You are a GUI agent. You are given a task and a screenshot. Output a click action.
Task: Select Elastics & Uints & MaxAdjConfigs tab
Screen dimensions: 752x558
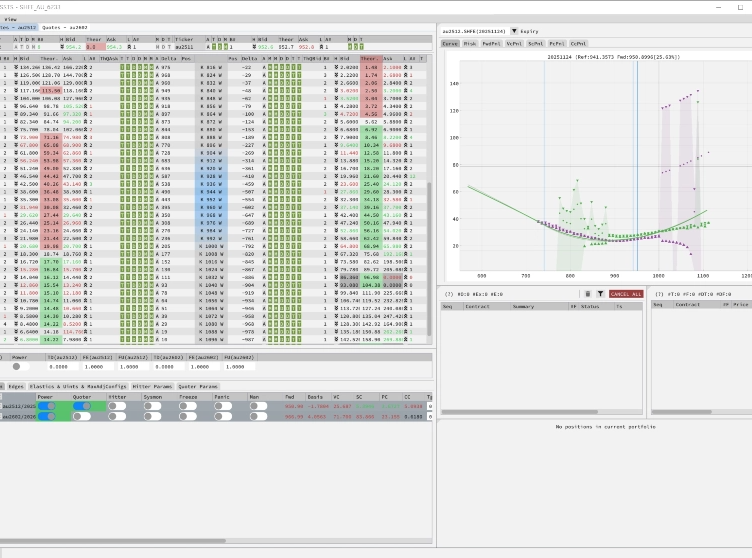tap(78, 386)
